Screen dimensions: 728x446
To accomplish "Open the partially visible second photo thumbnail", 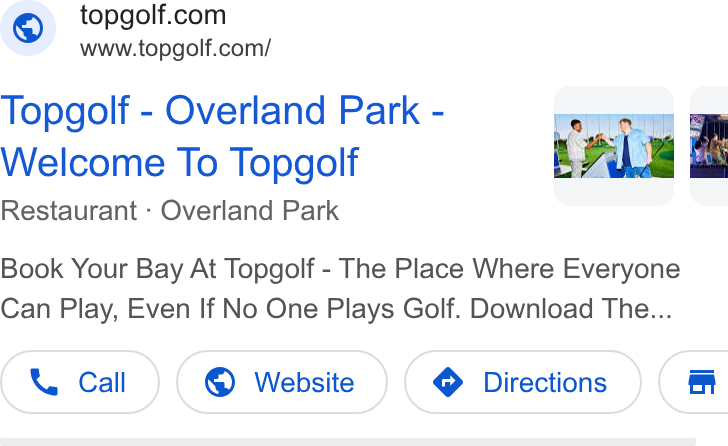I will (709, 146).
